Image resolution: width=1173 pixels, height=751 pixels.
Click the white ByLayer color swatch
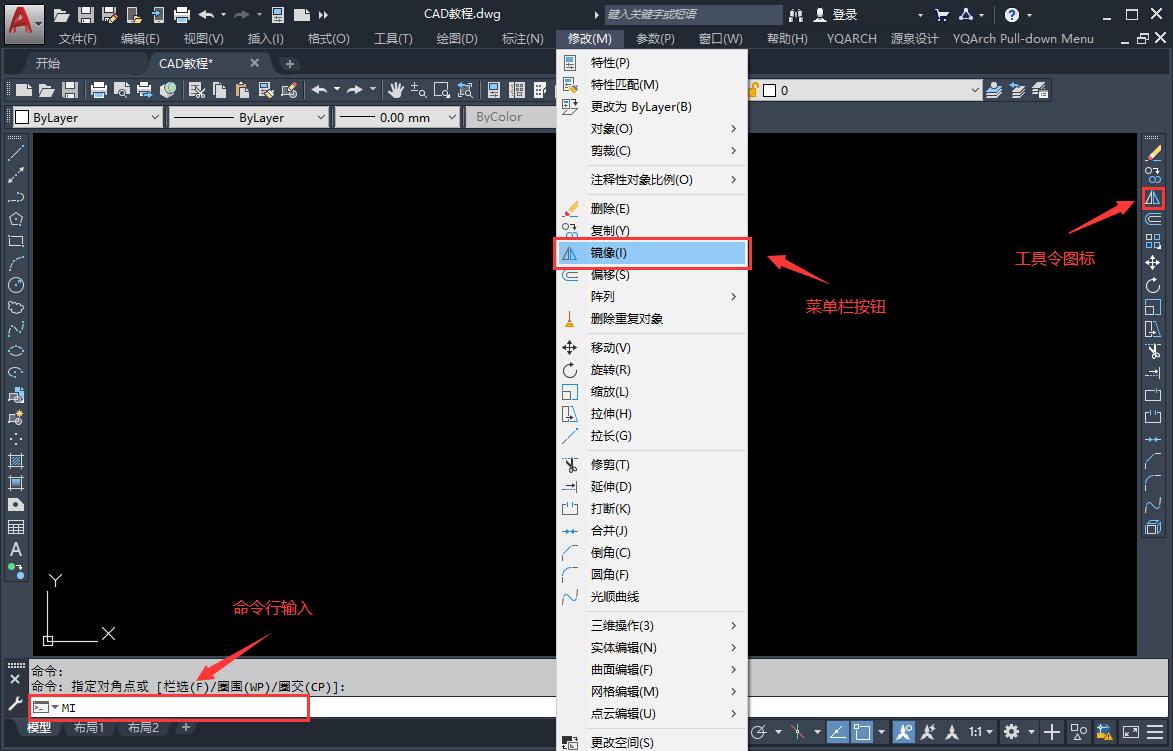(x=22, y=117)
